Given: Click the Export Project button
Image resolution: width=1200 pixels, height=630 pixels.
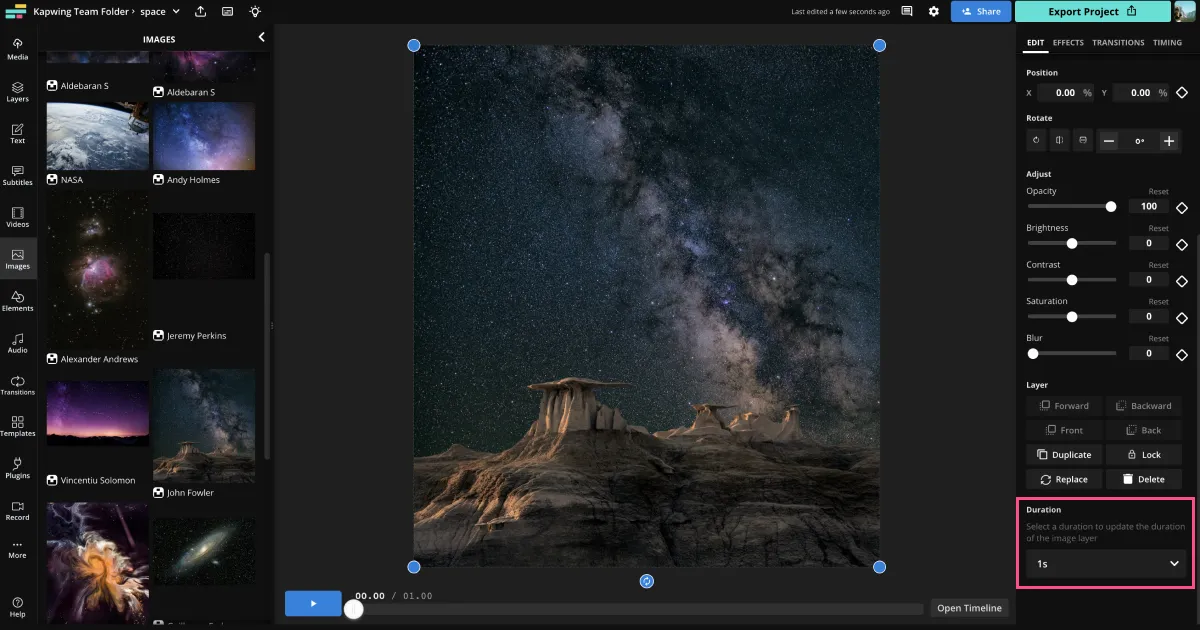Looking at the screenshot, I should coord(1092,11).
